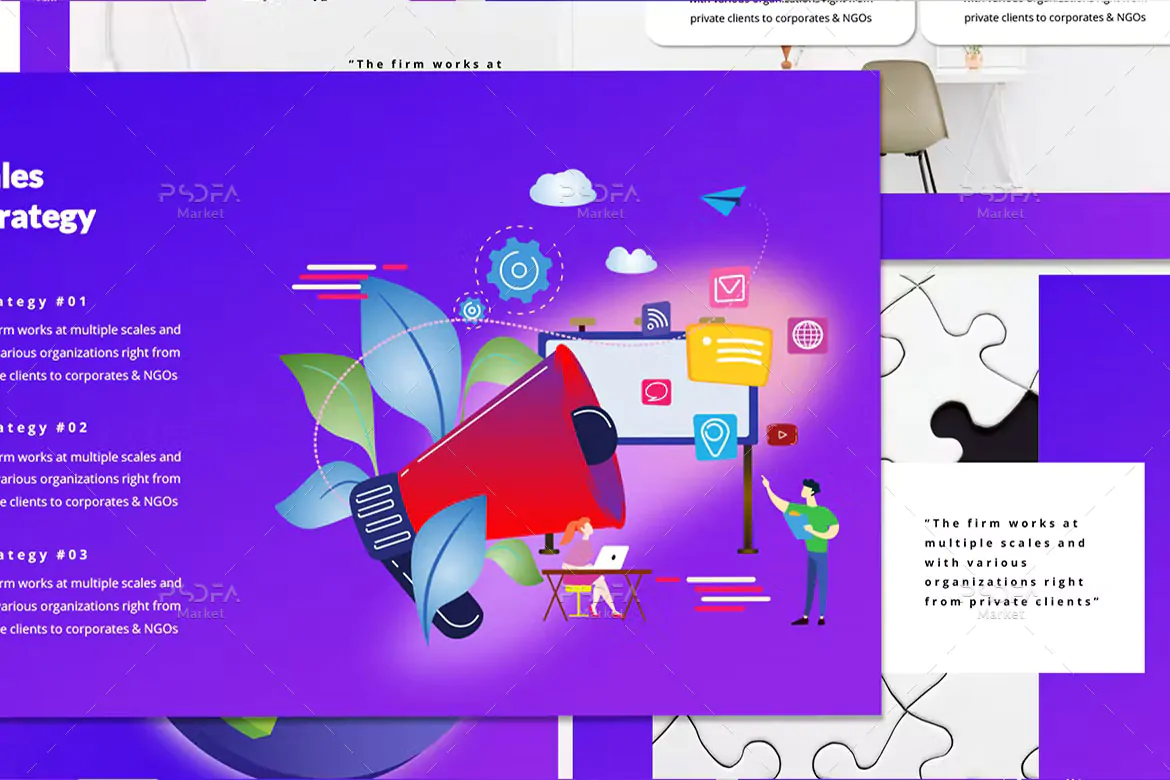Click the larger white cloud near the paper plane
The width and height of the screenshot is (1170, 780).
[x=561, y=188]
